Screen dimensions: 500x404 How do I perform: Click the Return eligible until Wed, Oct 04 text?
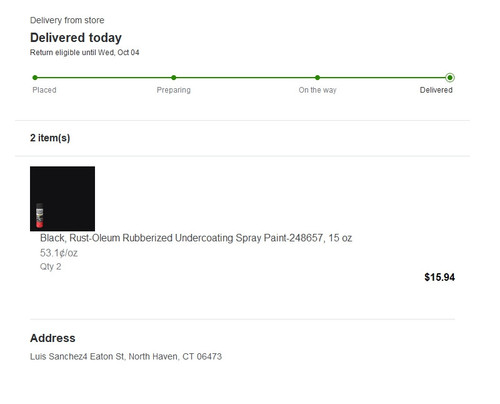pos(85,52)
